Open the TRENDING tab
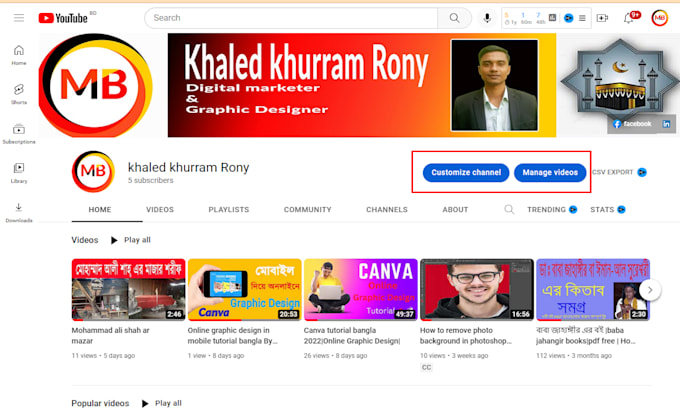Image resolution: width=680 pixels, height=409 pixels. [x=546, y=209]
